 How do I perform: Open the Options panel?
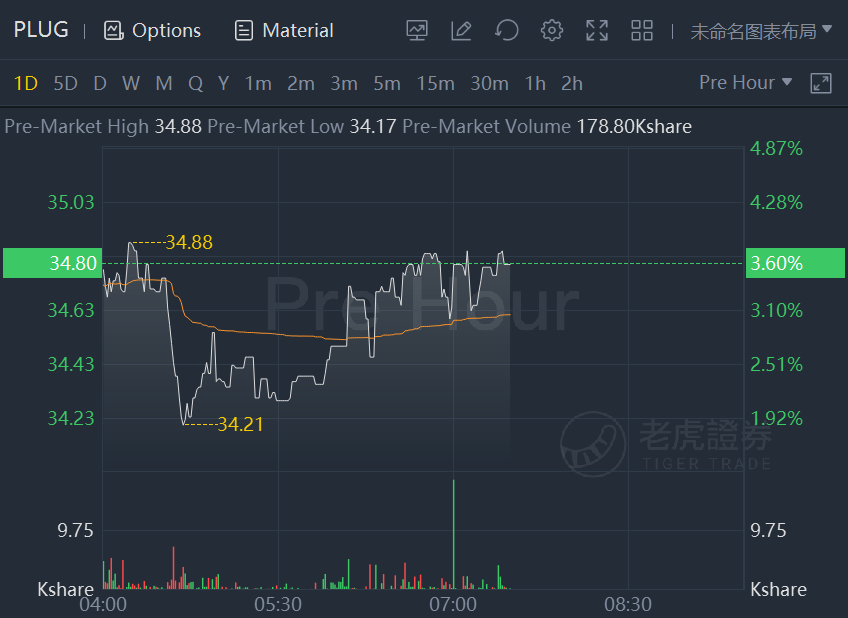click(x=152, y=30)
